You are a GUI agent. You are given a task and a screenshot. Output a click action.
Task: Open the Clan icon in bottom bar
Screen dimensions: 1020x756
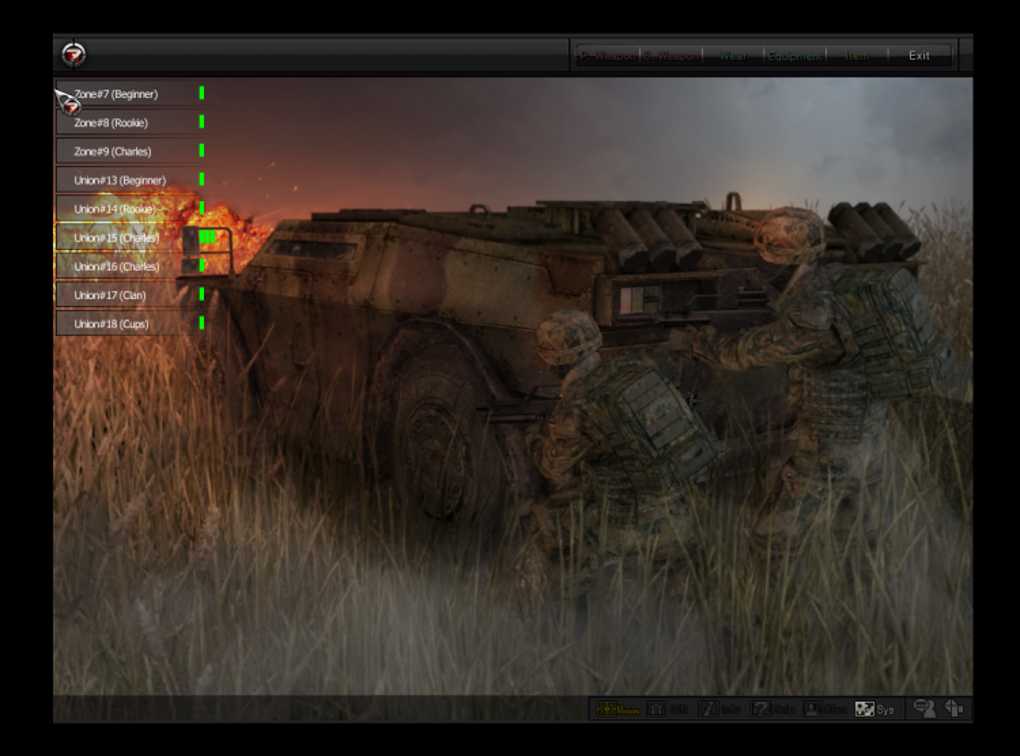(x=825, y=709)
